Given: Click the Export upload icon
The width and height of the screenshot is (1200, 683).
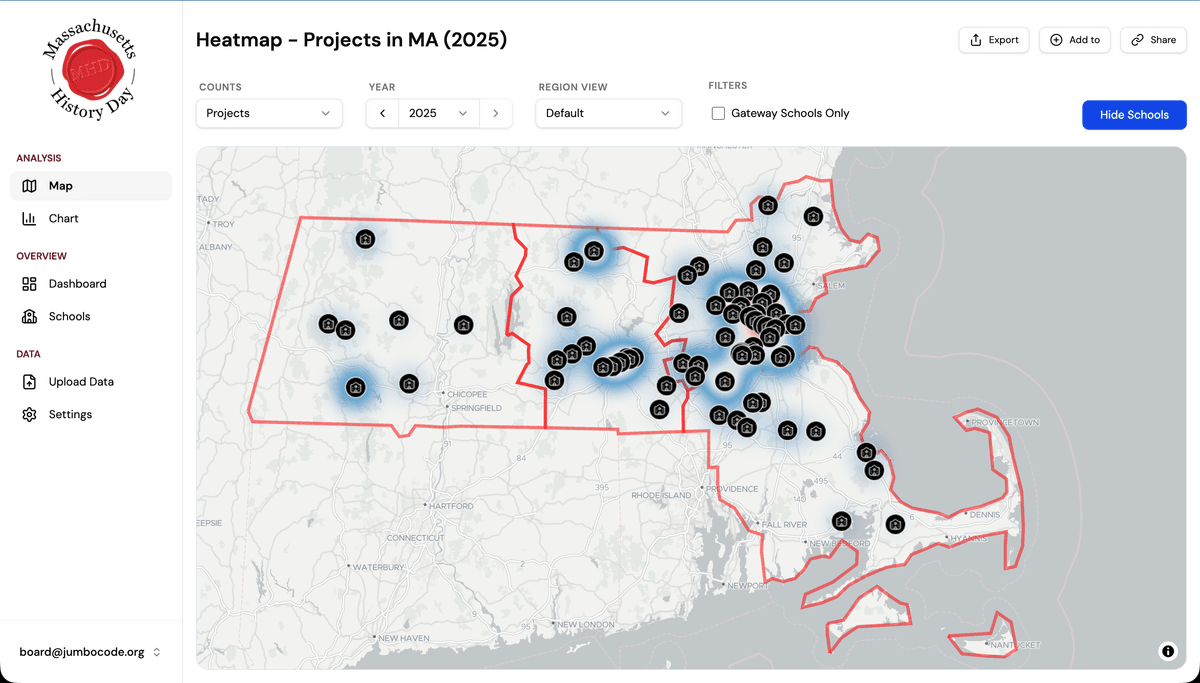Looking at the screenshot, I should pyautogui.click(x=976, y=40).
